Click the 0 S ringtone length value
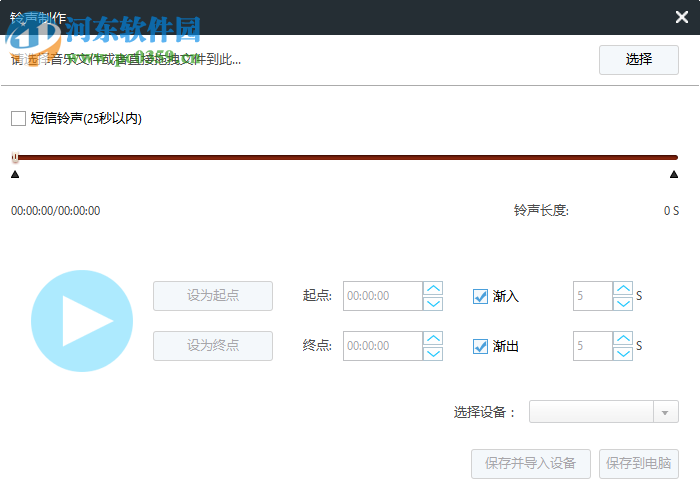This screenshot has height=500, width=700. point(671,211)
